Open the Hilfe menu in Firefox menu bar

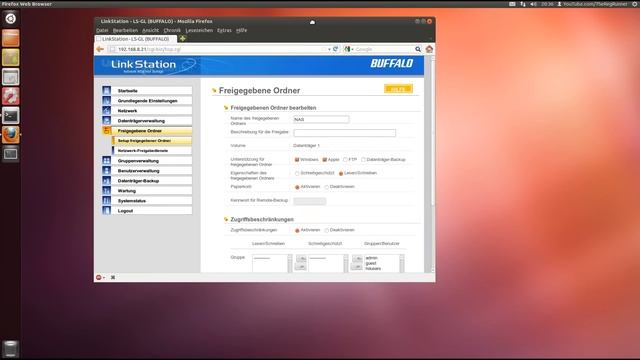click(241, 30)
